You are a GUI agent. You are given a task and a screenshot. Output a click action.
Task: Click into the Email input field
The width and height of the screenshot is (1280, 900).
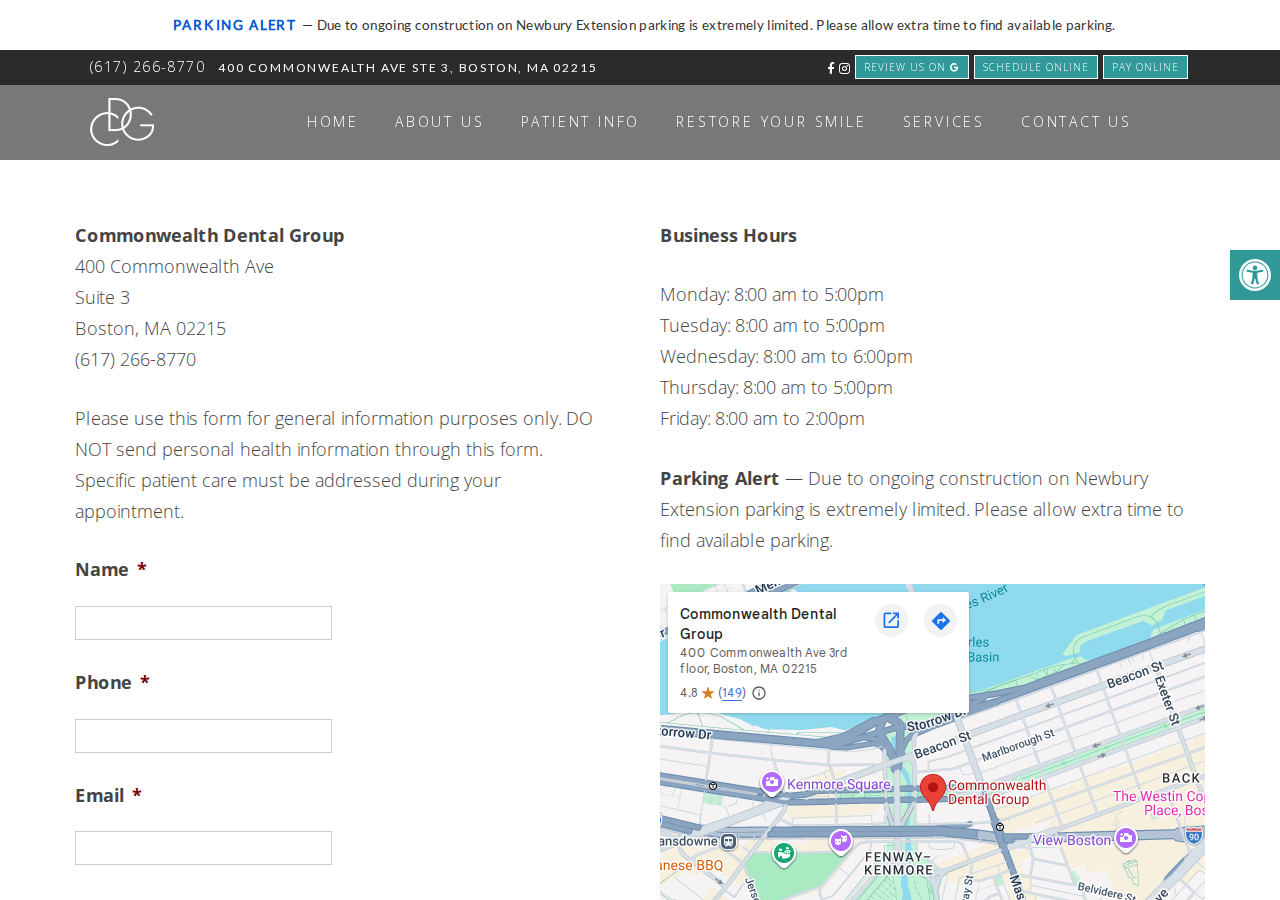(x=203, y=848)
